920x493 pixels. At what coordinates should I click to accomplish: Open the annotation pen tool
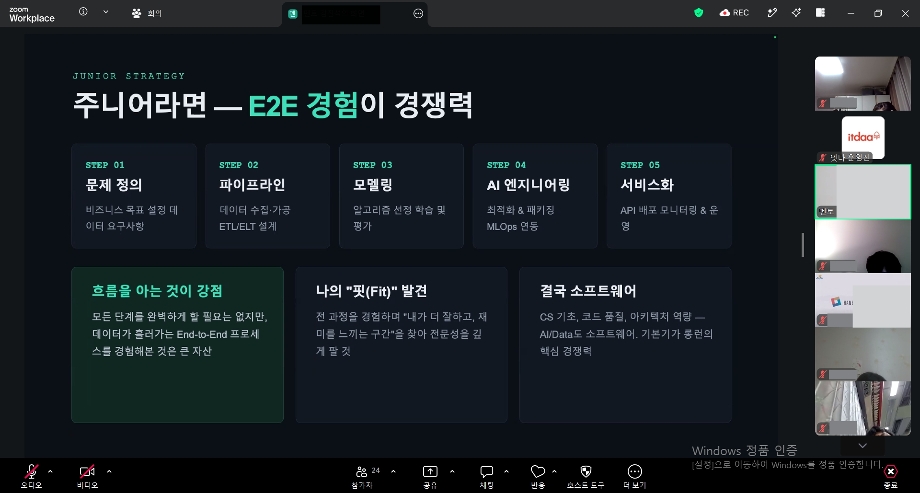(772, 12)
